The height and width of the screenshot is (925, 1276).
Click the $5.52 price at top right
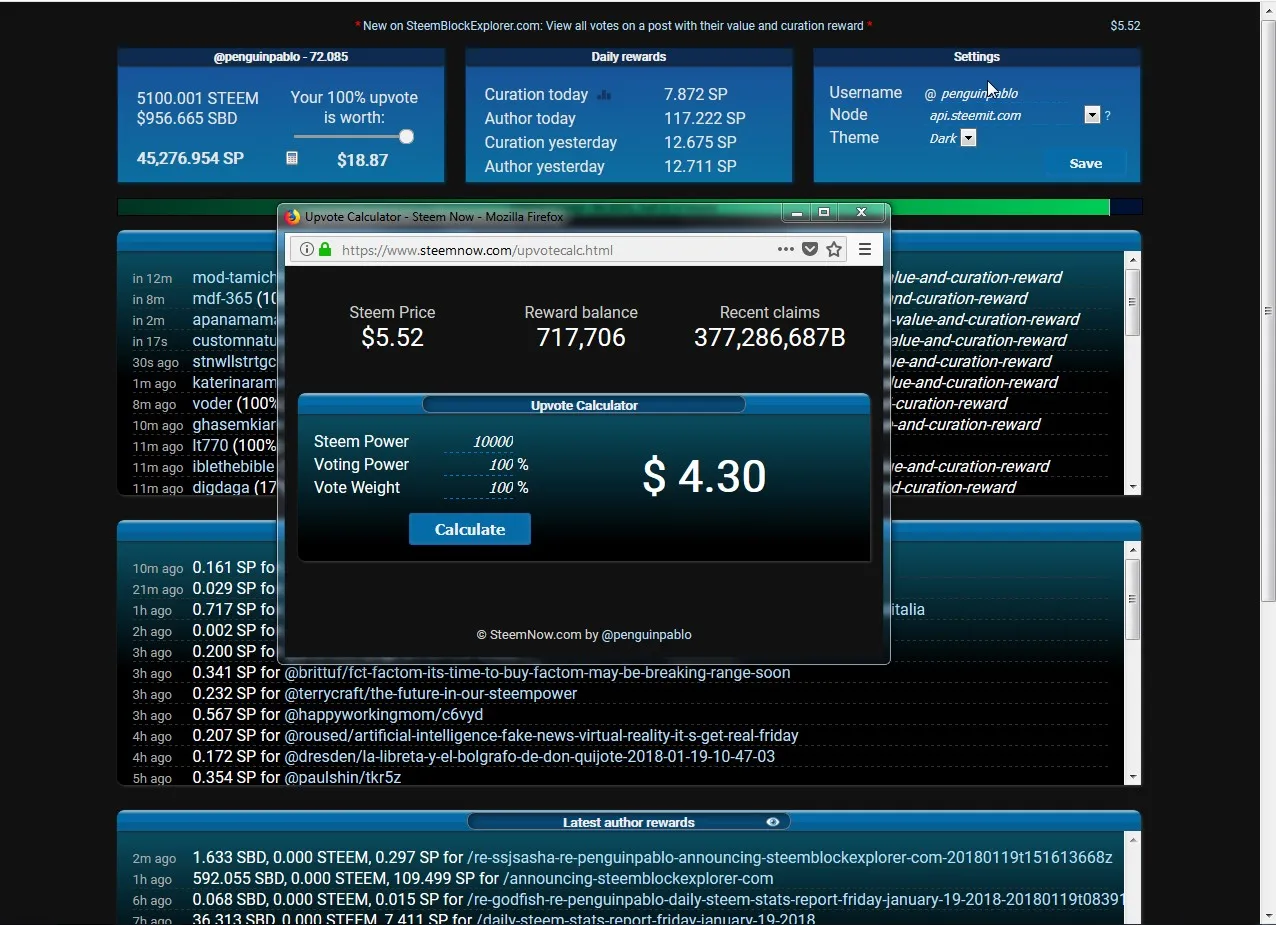point(1125,26)
